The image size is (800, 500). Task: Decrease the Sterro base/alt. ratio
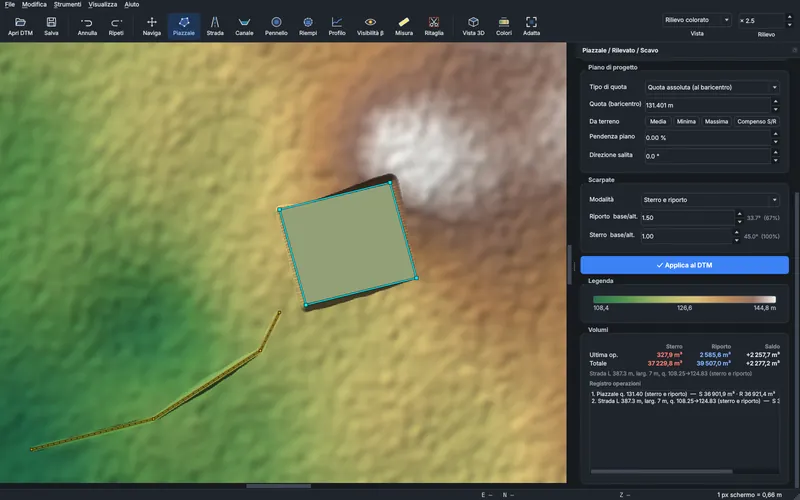tap(736, 240)
